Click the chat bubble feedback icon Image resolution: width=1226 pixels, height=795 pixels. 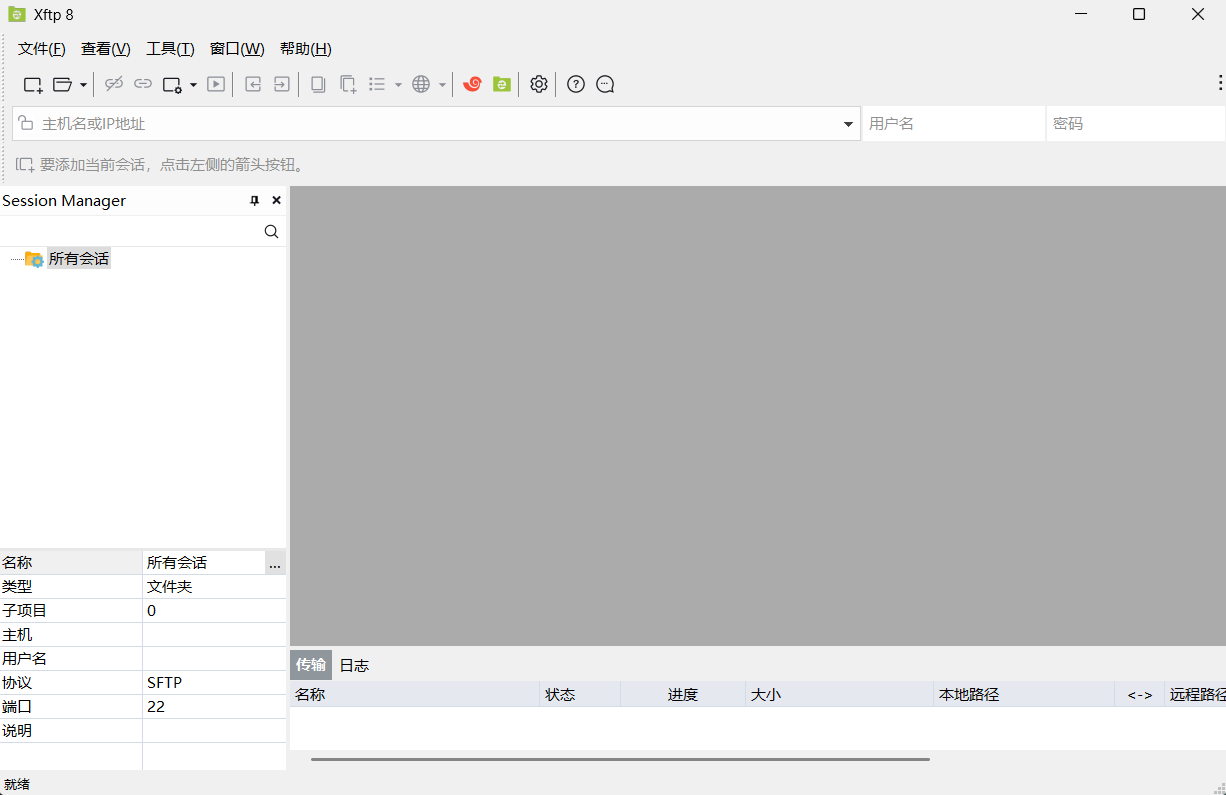pos(605,84)
